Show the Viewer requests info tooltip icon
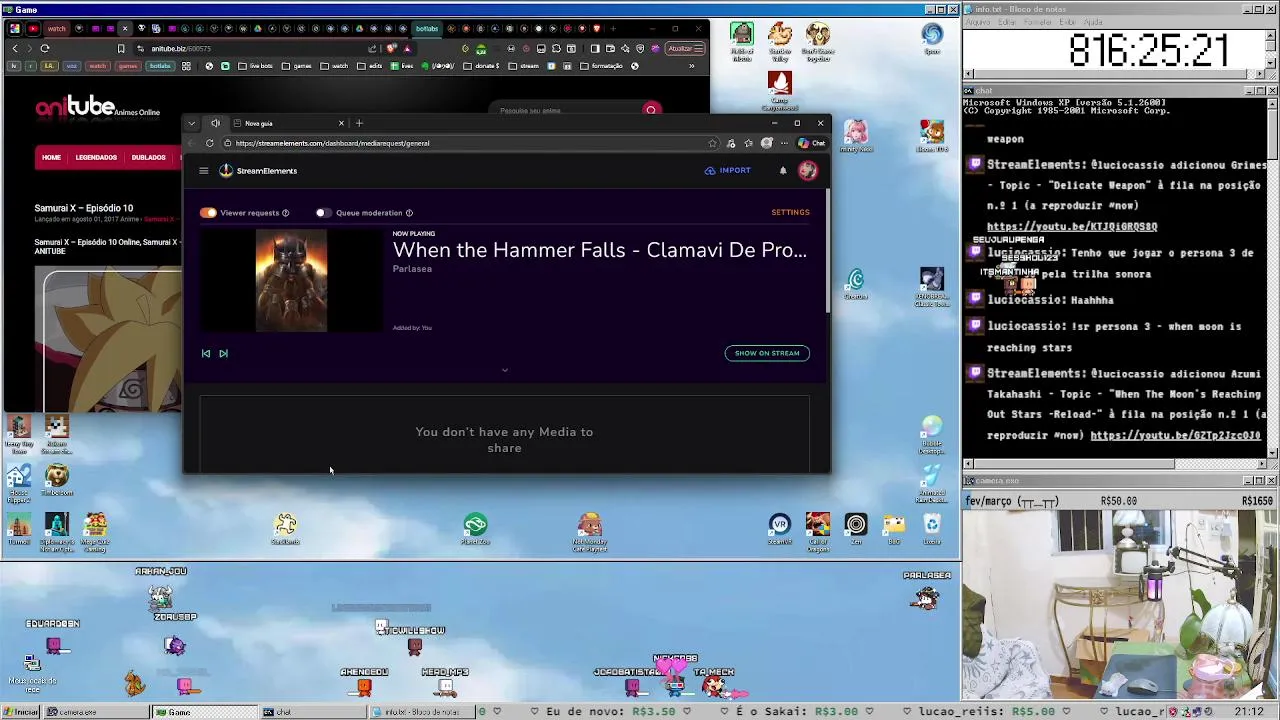This screenshot has width=1280, height=720. (286, 213)
